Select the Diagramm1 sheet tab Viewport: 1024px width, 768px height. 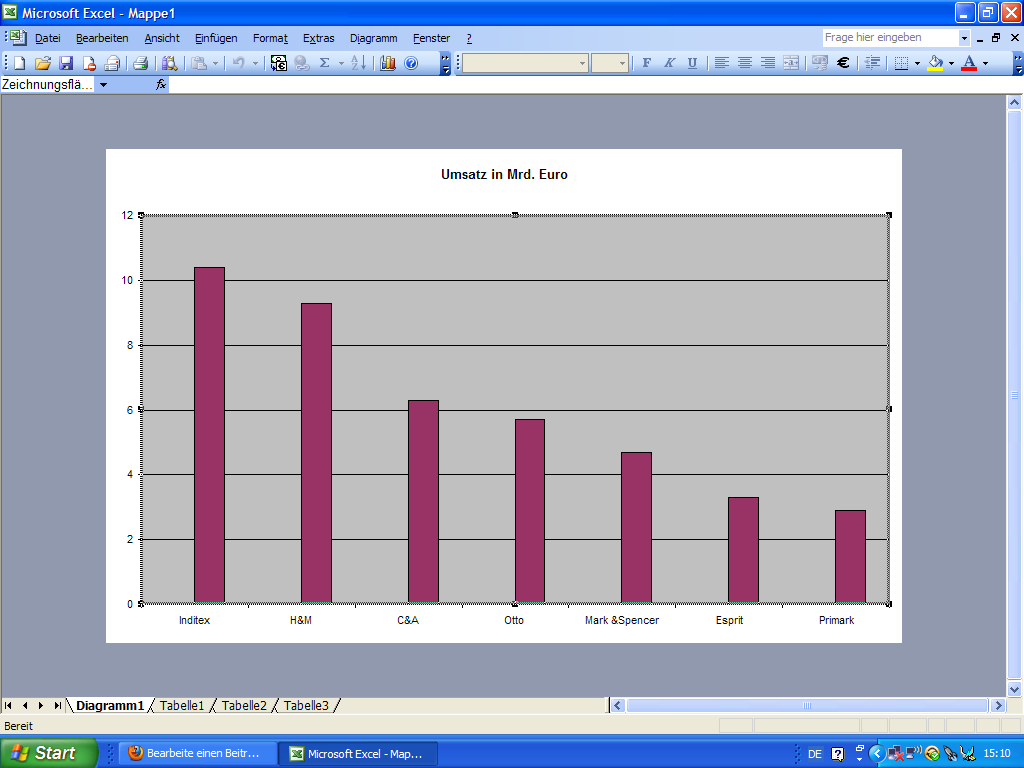110,705
